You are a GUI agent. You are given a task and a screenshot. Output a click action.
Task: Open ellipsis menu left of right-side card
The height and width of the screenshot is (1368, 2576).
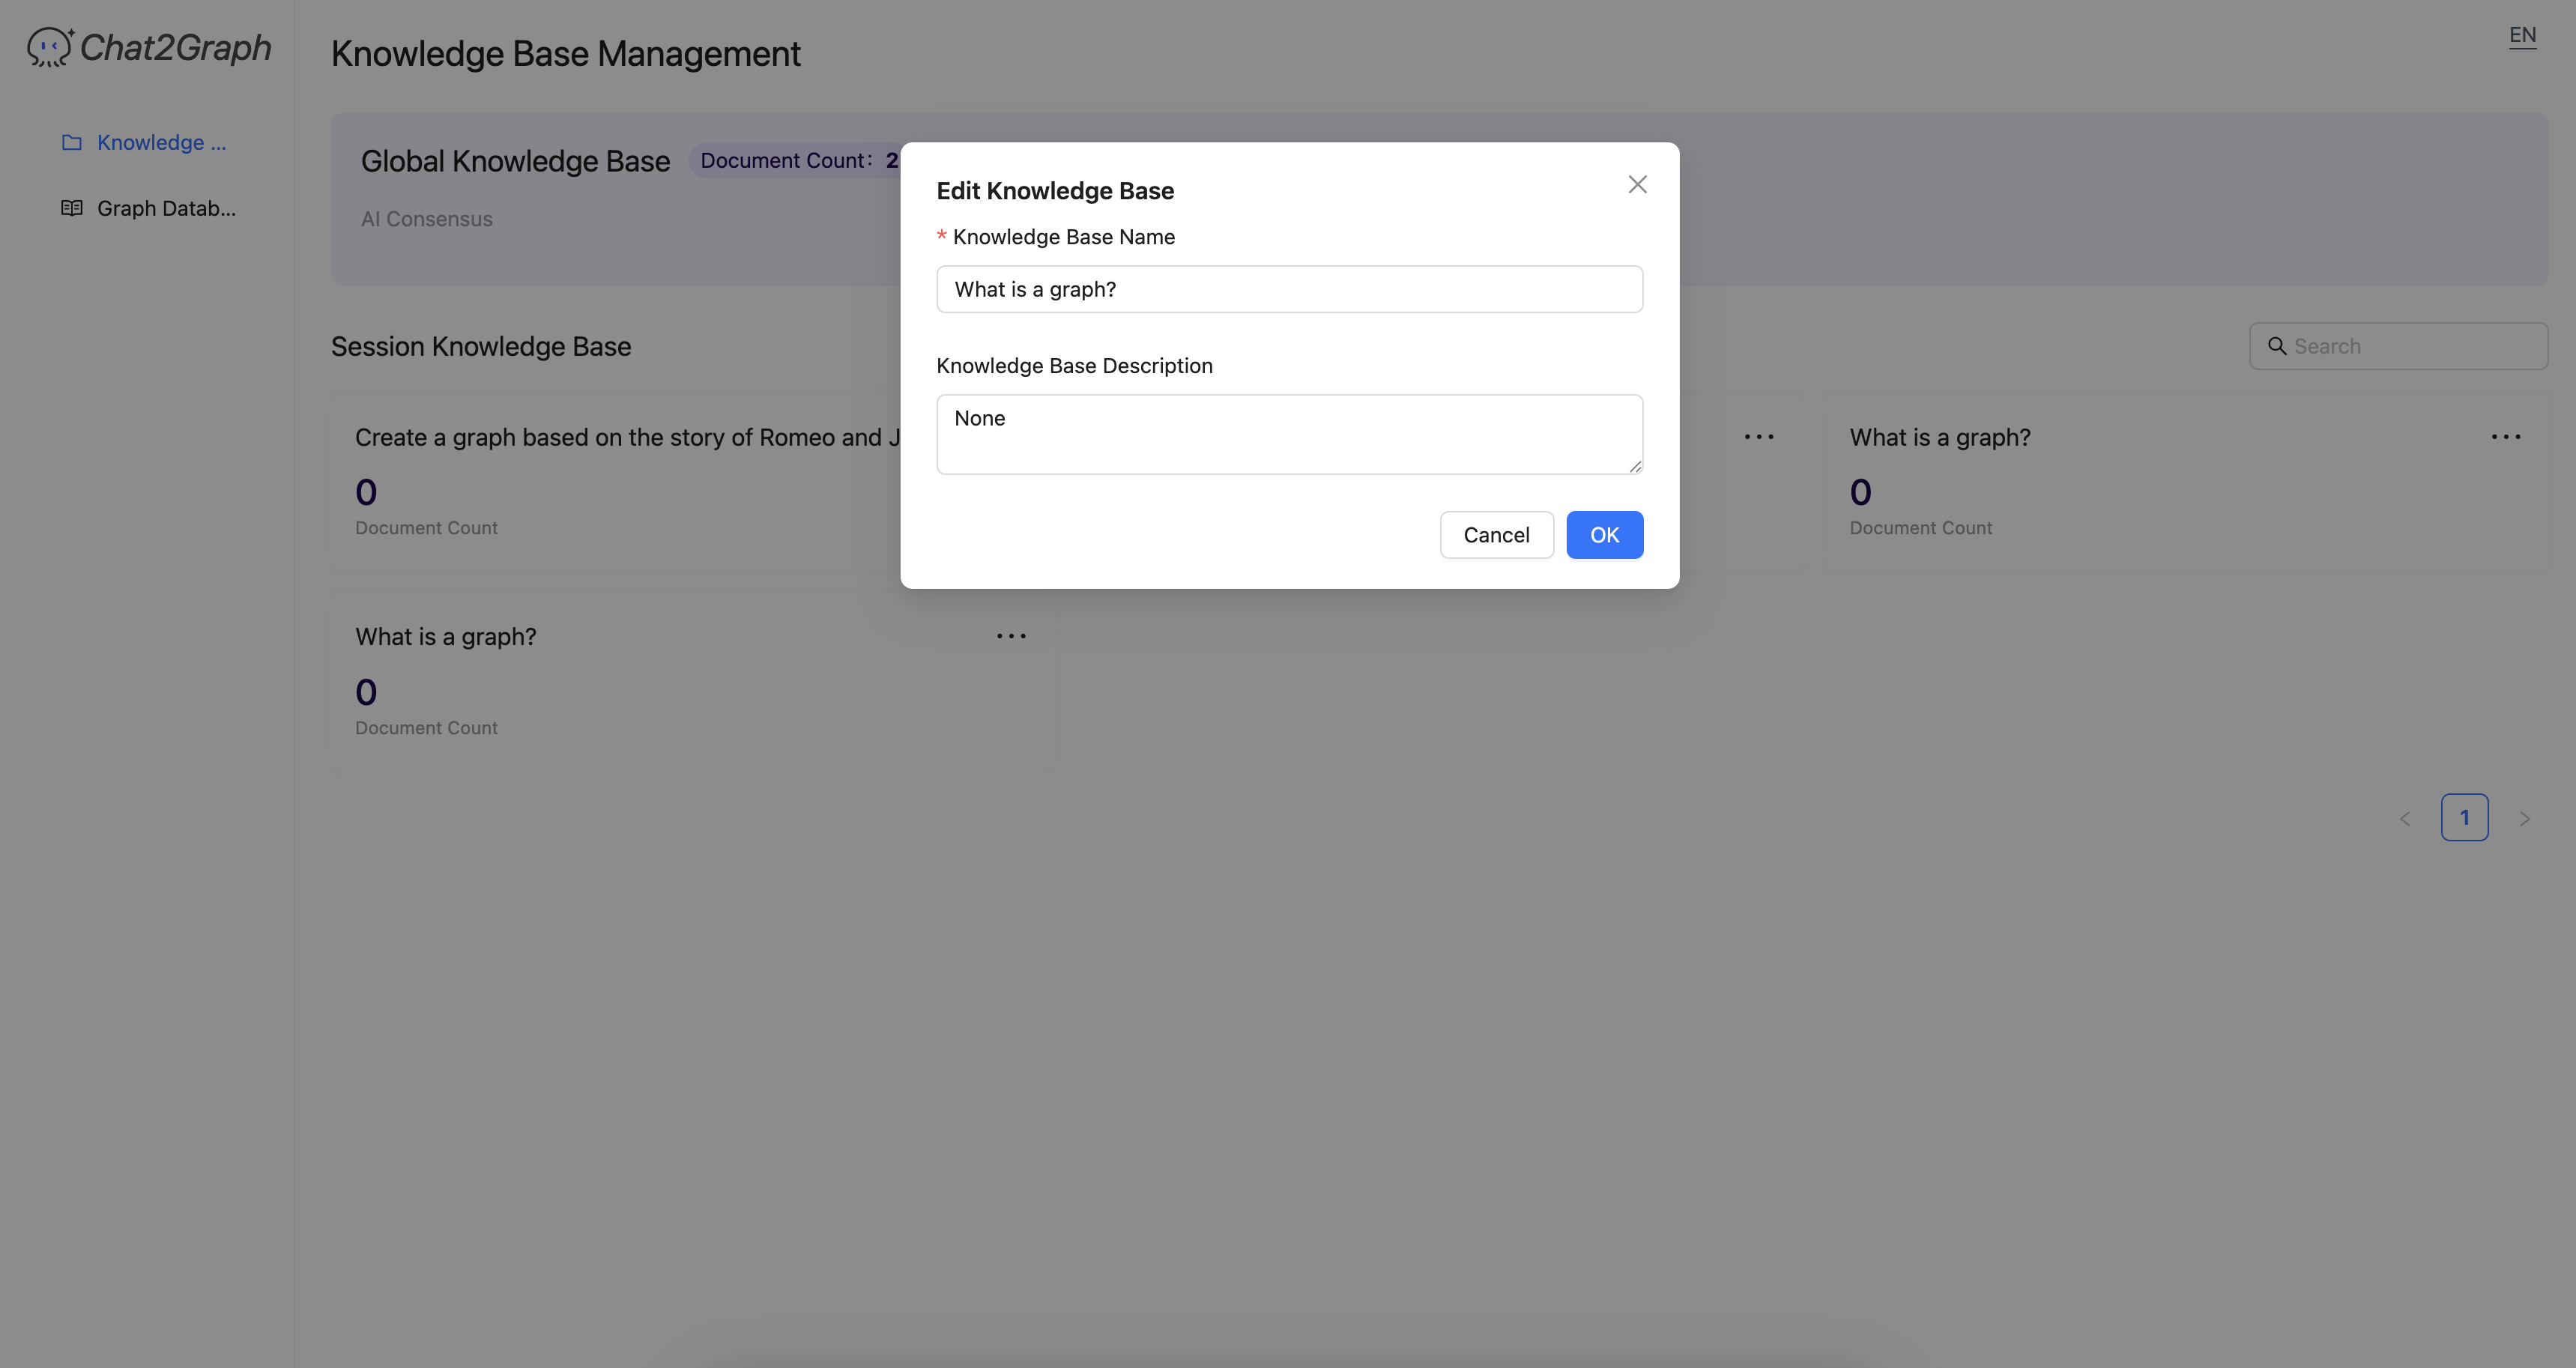point(1759,437)
